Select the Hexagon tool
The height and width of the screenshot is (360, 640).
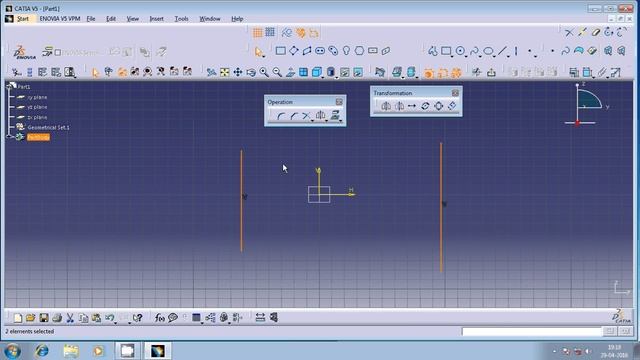[359, 51]
